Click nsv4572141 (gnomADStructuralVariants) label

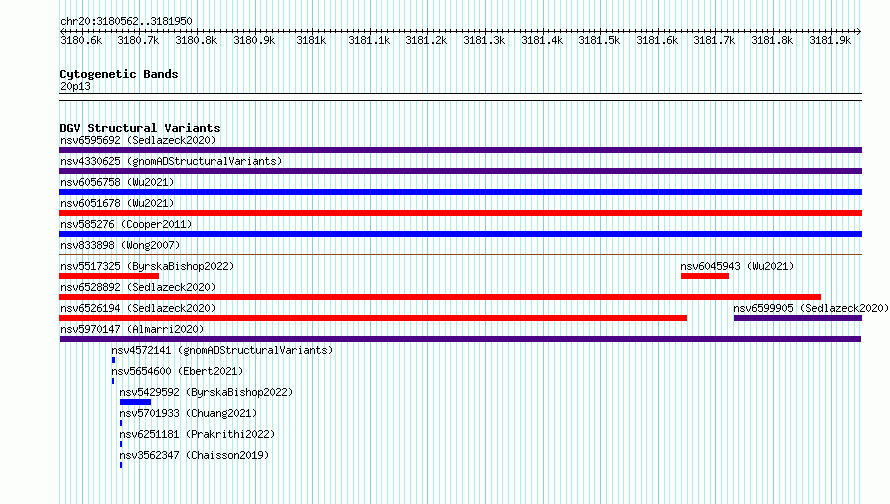(x=222, y=350)
